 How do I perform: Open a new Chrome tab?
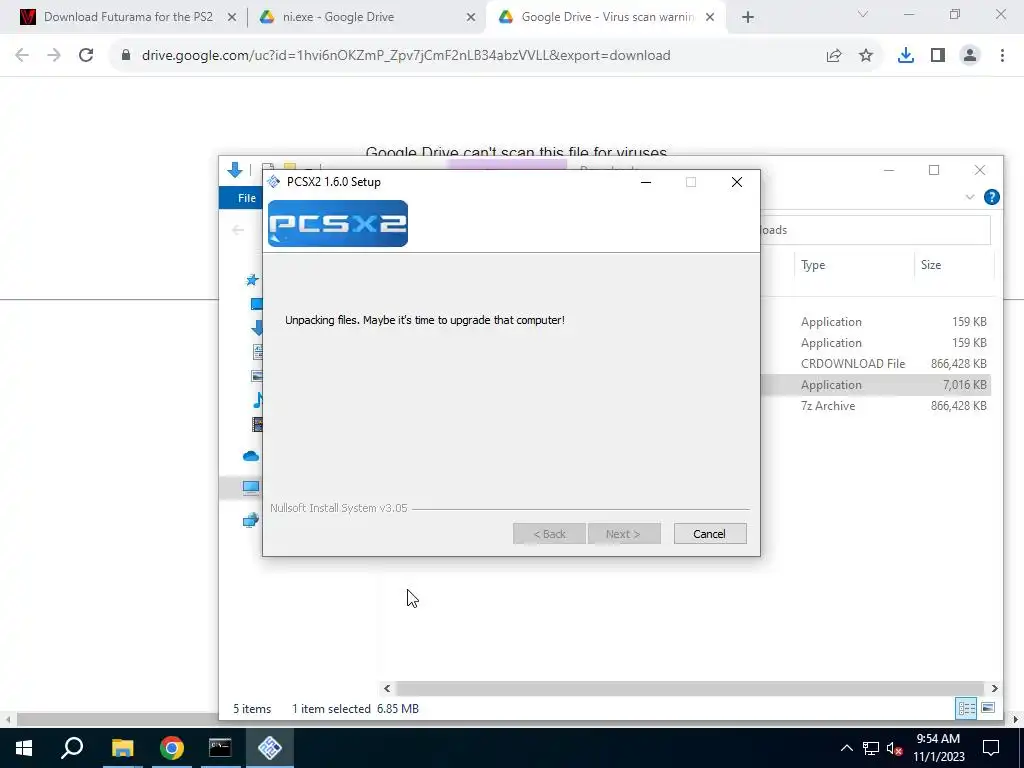(748, 18)
